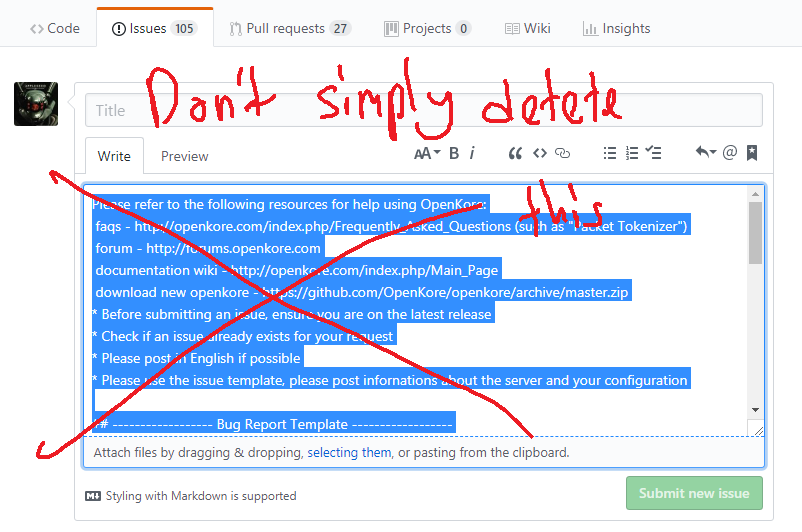This screenshot has width=802, height=532.
Task: Click the 'Bug Report Template' line in the text area
Action: pyautogui.click(x=274, y=424)
